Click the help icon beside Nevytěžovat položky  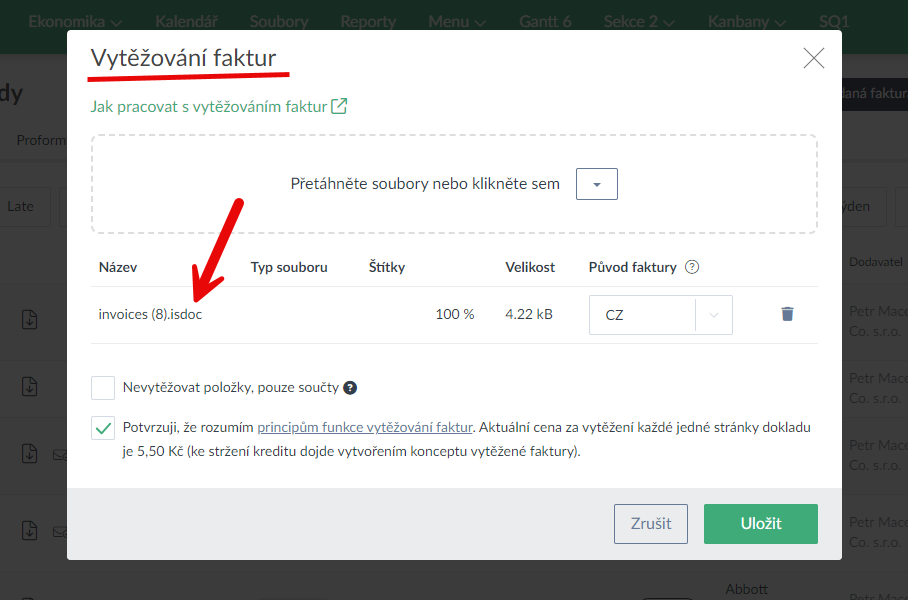click(350, 388)
